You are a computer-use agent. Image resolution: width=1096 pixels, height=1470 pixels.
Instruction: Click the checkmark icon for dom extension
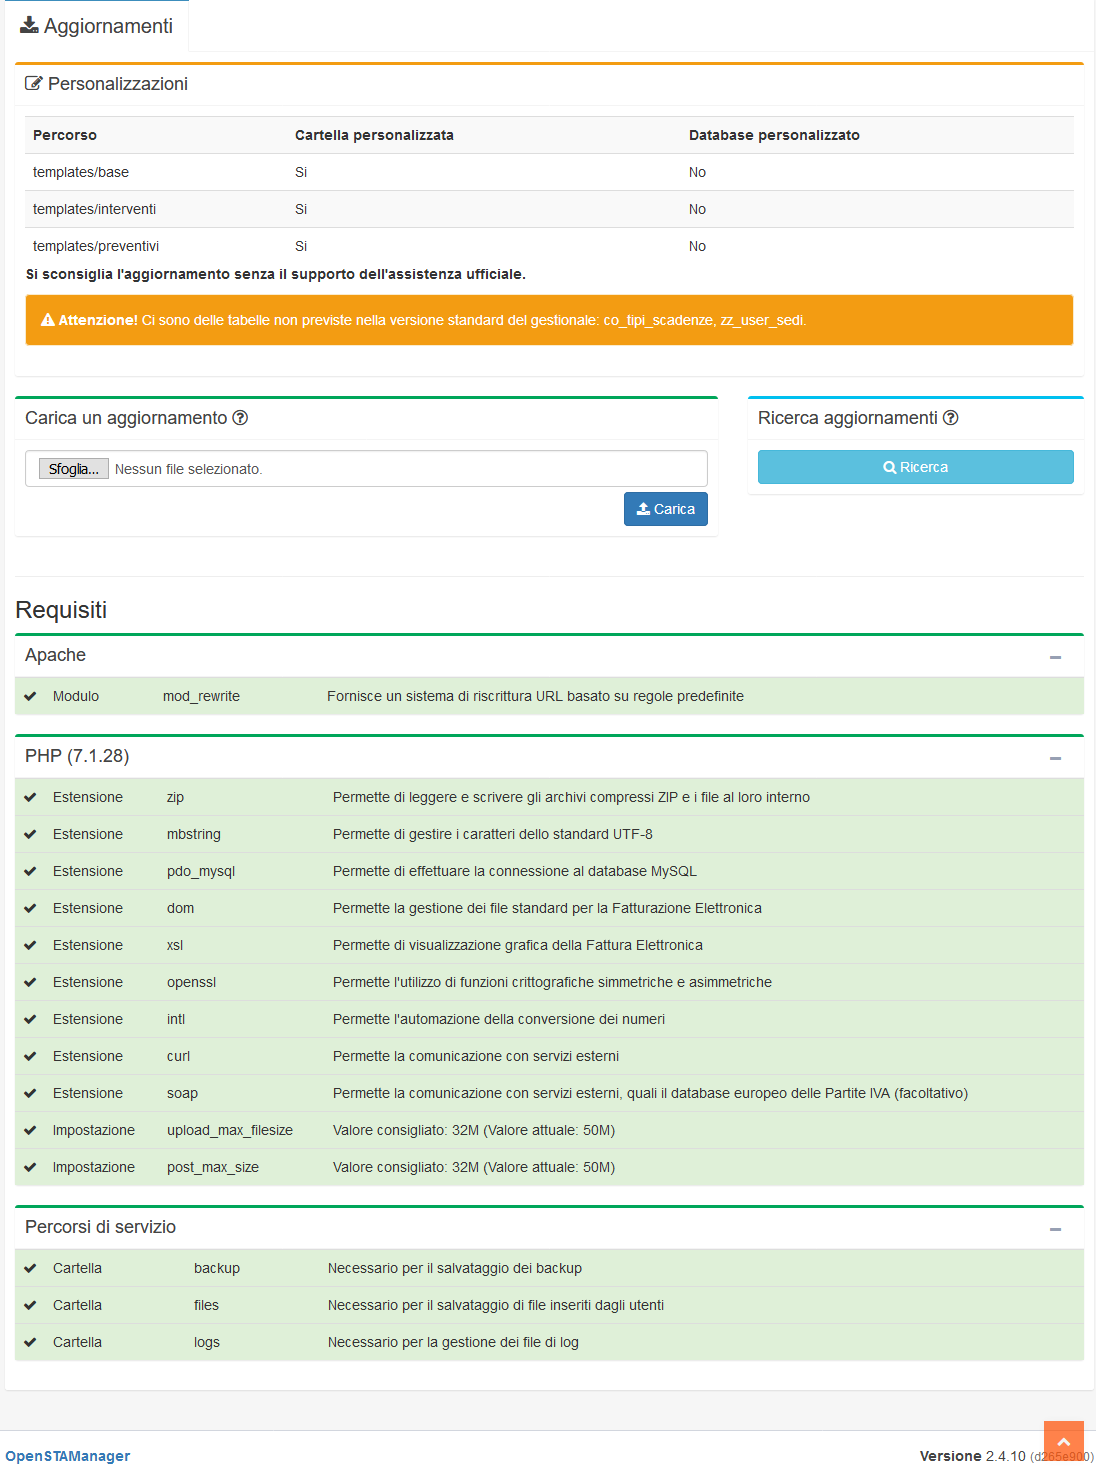[x=30, y=908]
